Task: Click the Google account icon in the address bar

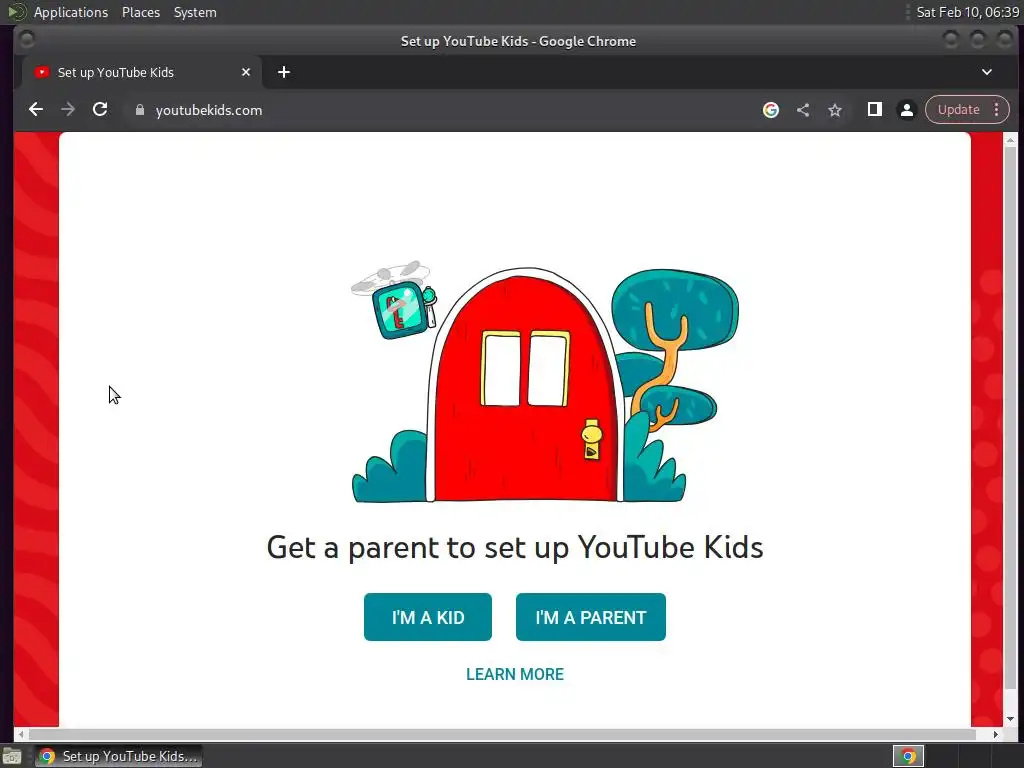Action: [x=771, y=110]
